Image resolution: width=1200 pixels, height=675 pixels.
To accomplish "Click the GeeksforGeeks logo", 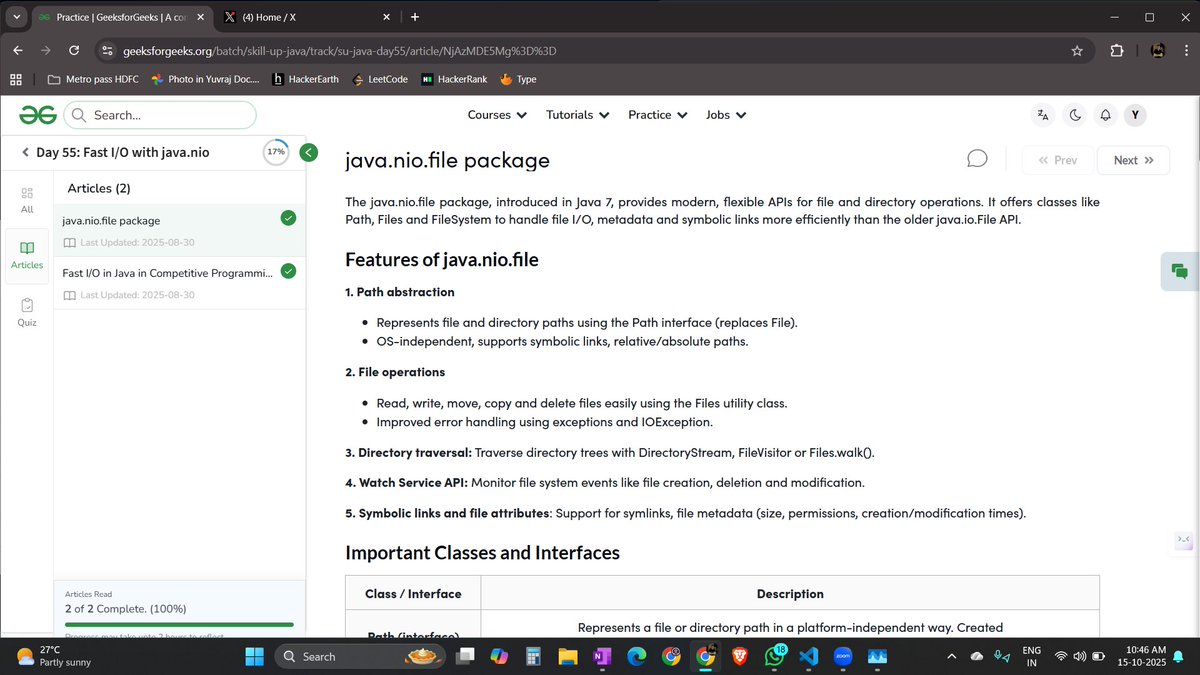I will [36, 115].
